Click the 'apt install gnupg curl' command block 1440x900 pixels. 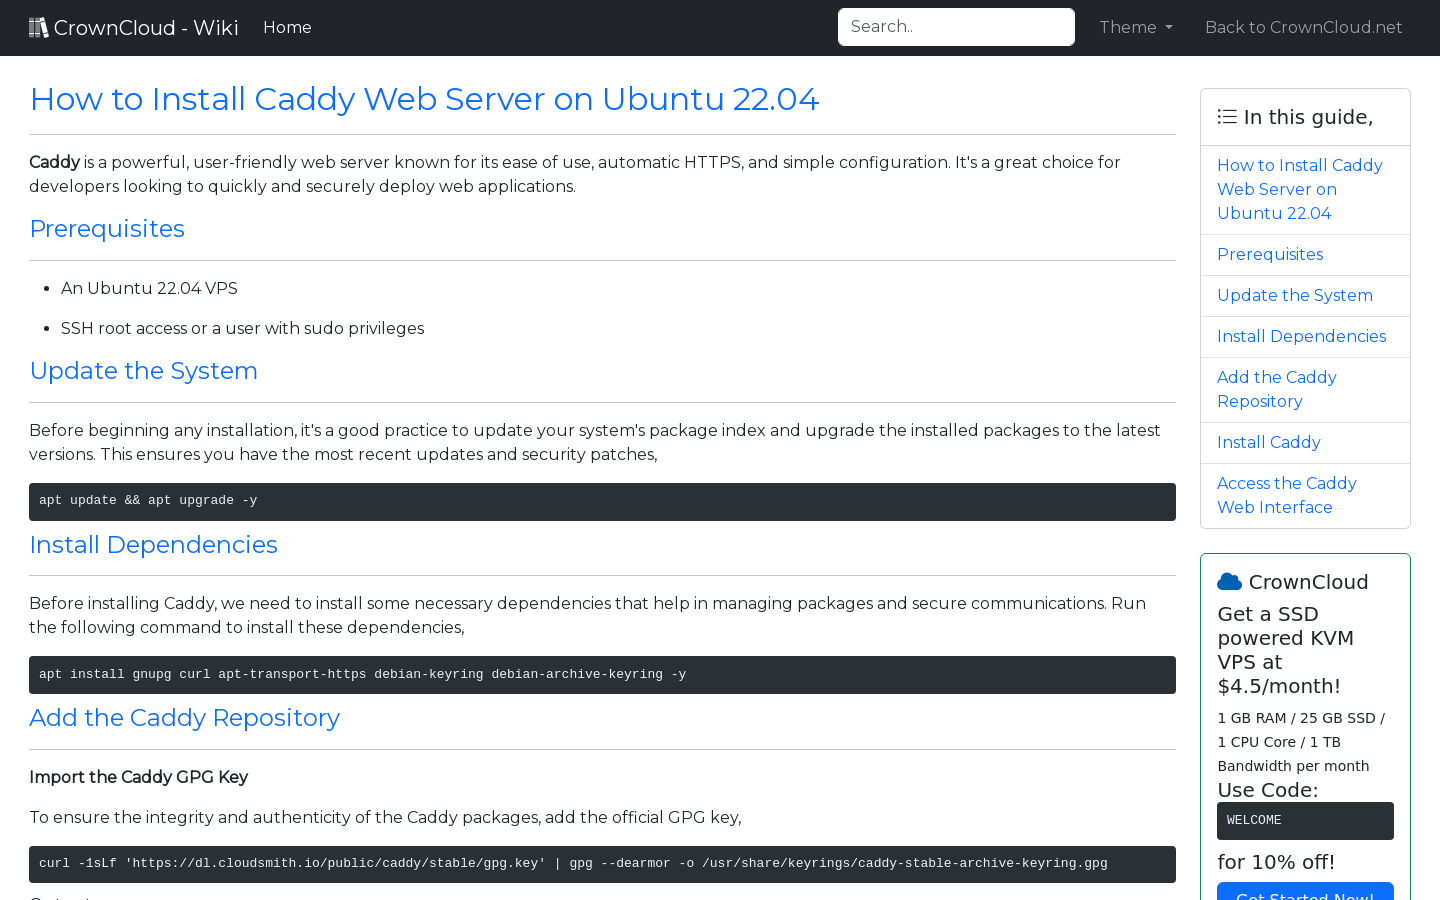coord(602,675)
